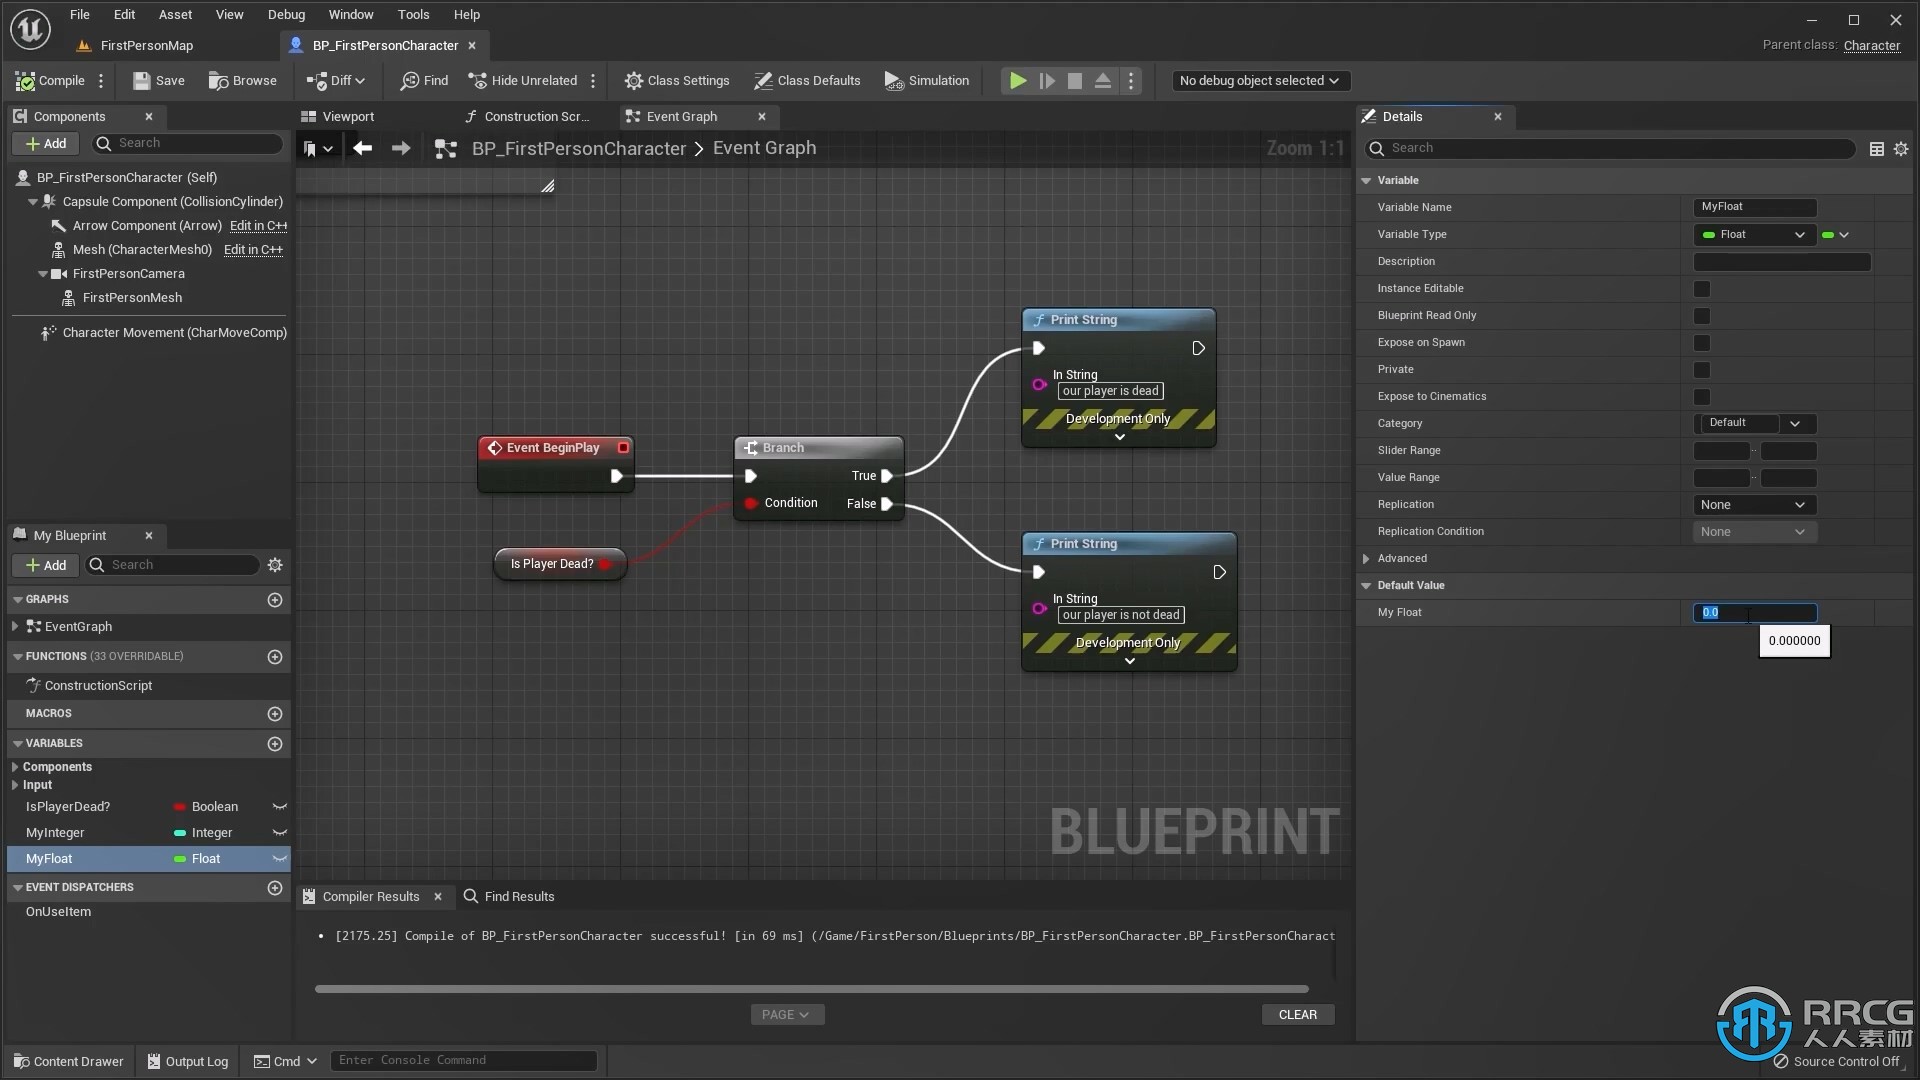Open the Character parent class link
The image size is (1920, 1080).
pyautogui.click(x=1872, y=46)
